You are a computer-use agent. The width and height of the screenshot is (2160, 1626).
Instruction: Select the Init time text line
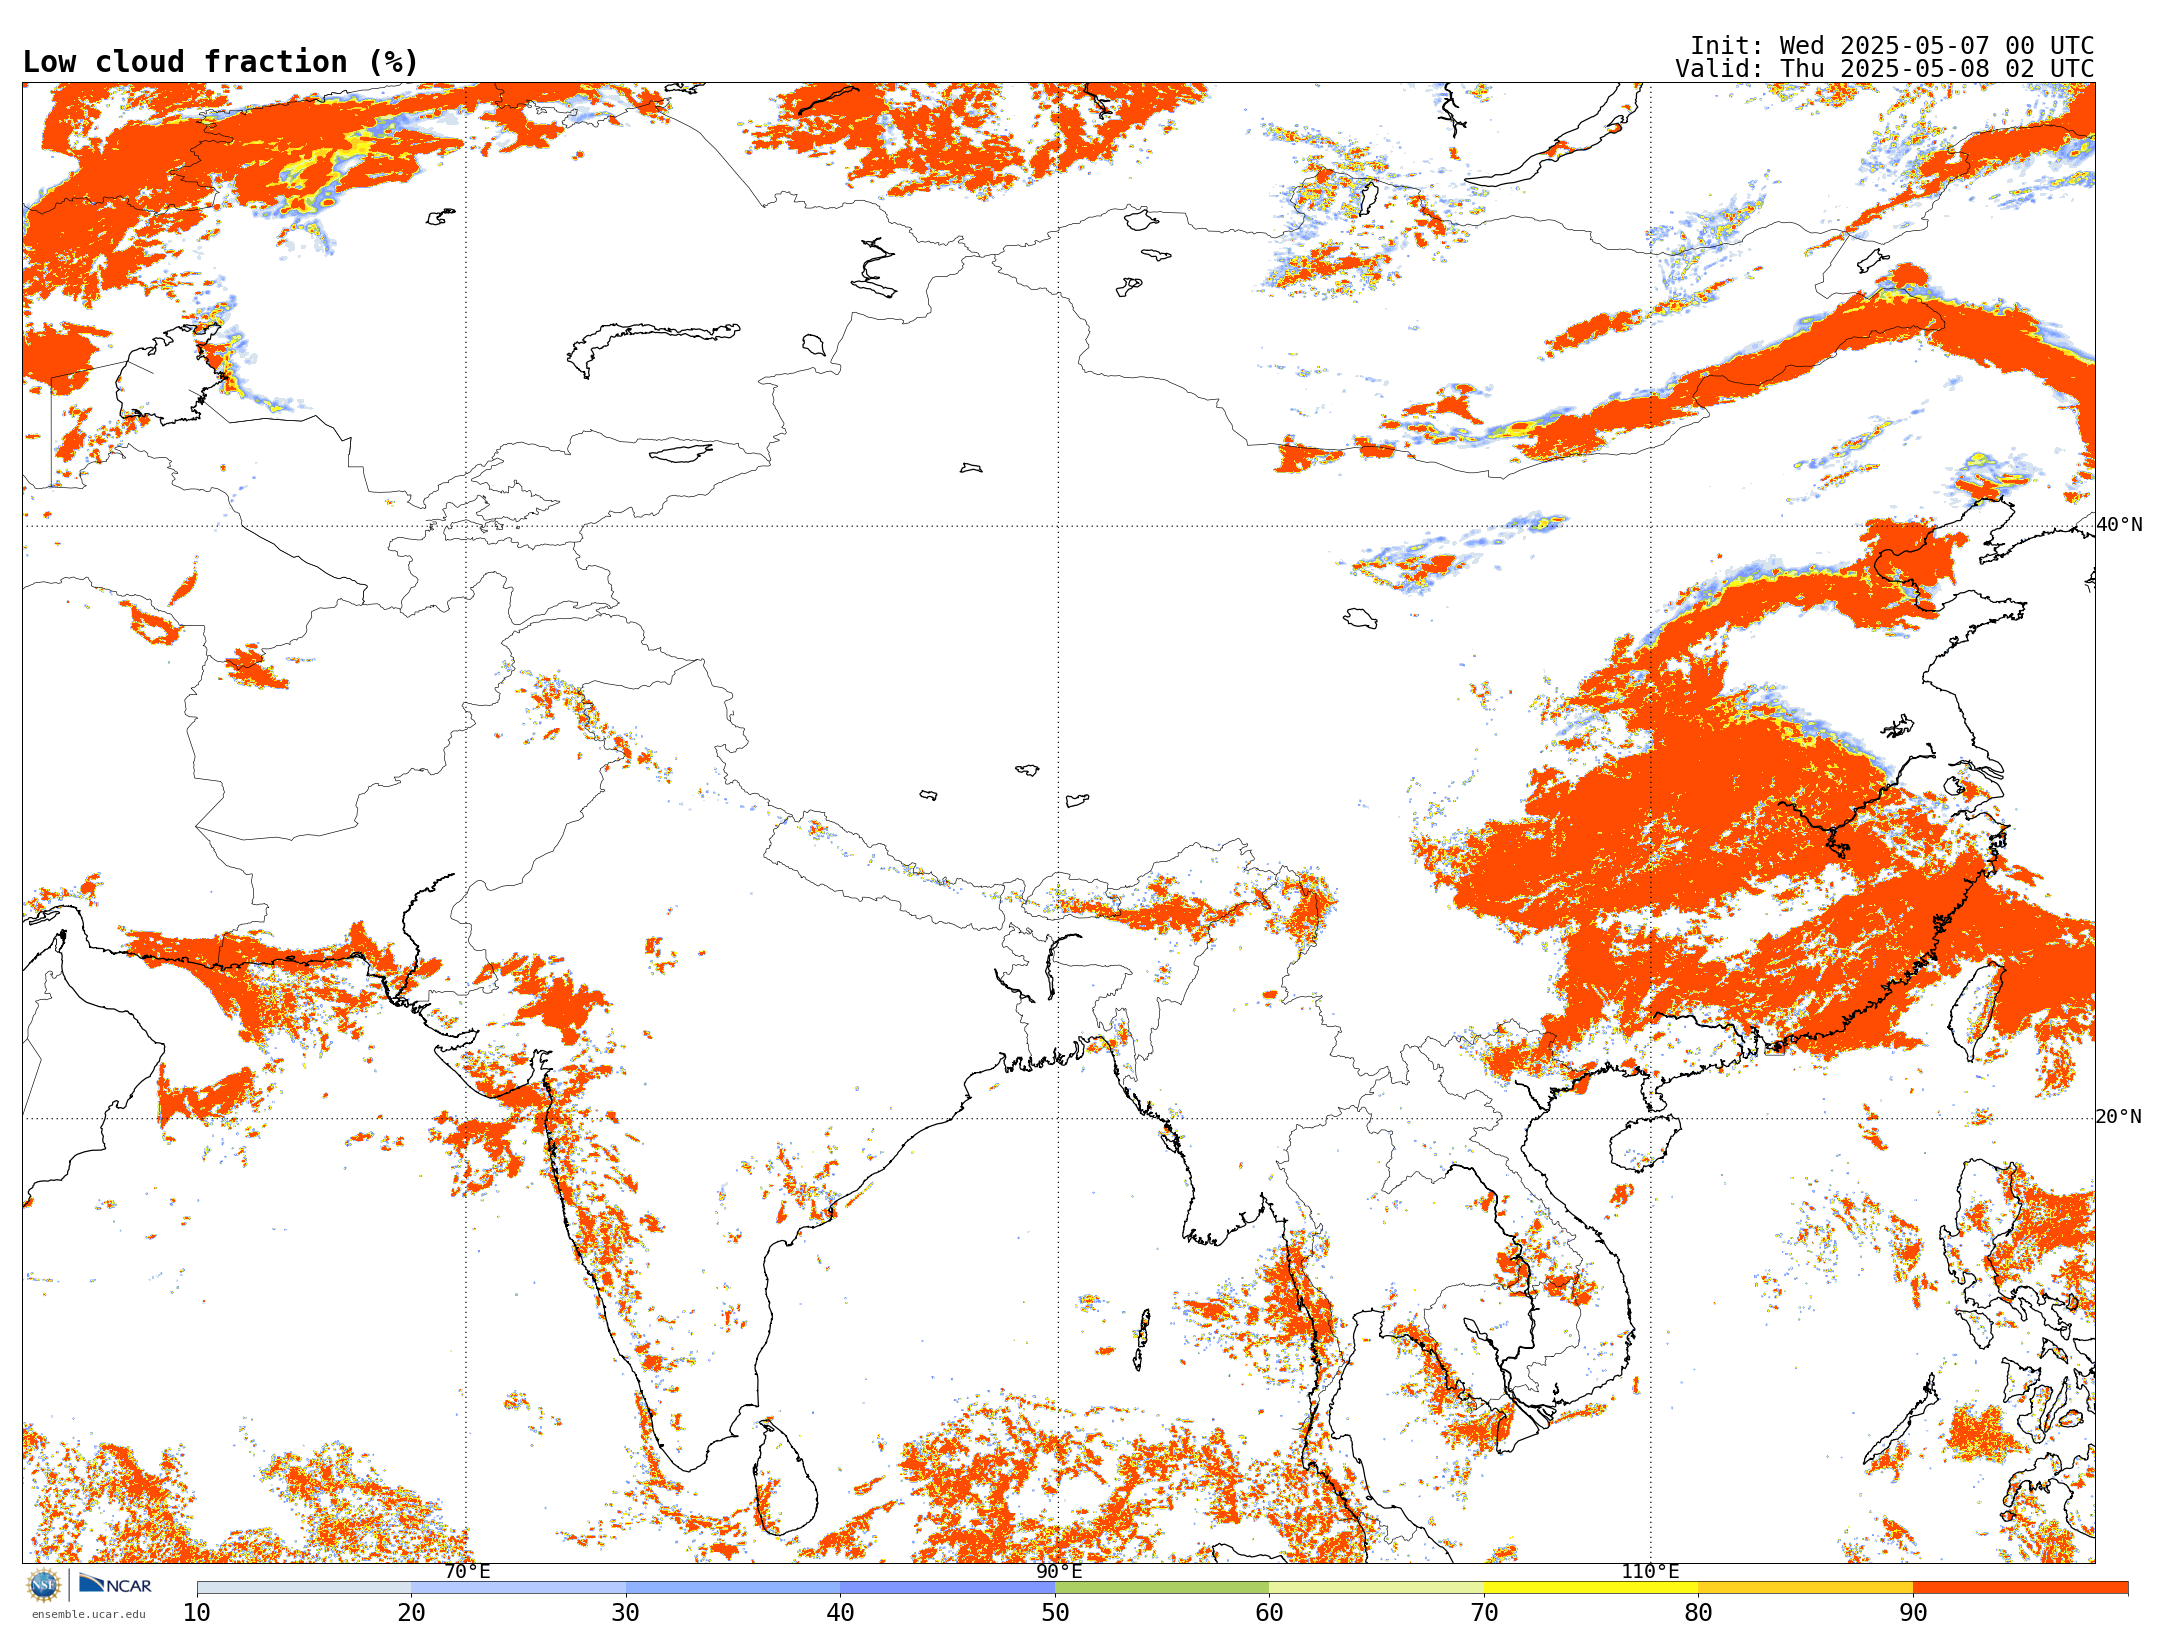click(x=1892, y=46)
